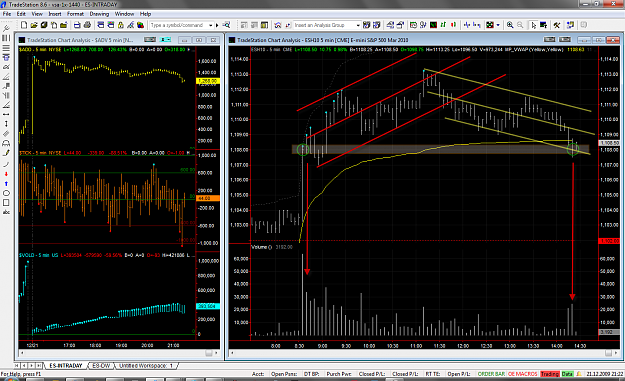Click the $ADV chart horizontal scrollbar
The height and width of the screenshot is (381, 625).
pos(119,353)
